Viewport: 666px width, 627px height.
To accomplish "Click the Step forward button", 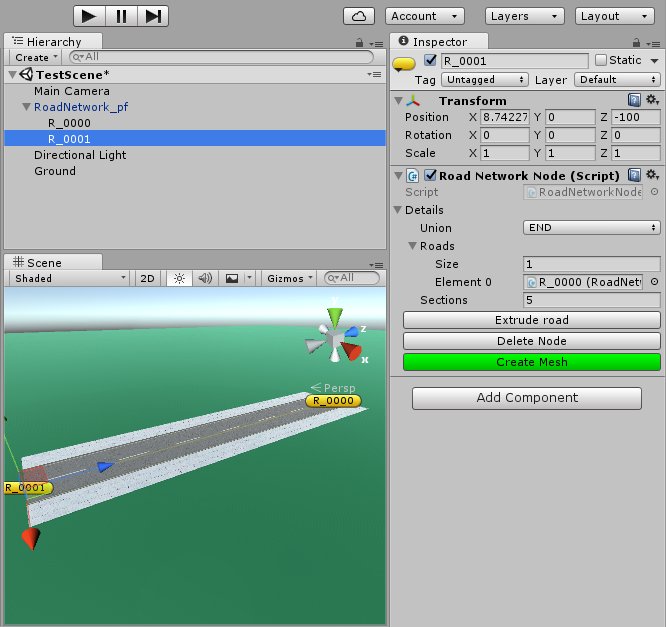I will [x=153, y=16].
